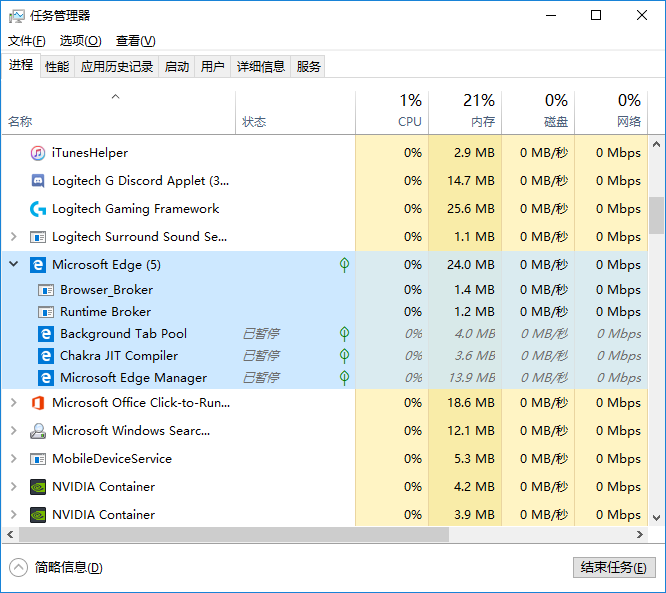Switch to the 详细信息 tab
This screenshot has height=593, width=666.
[x=260, y=67]
